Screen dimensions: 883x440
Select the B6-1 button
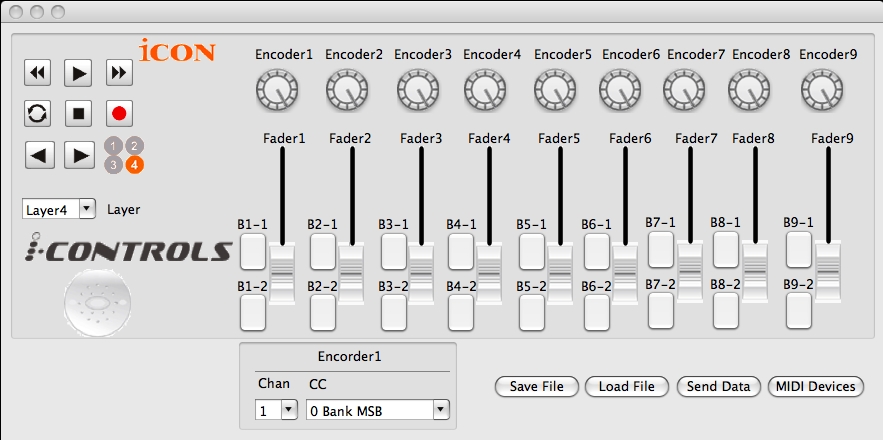597,252
